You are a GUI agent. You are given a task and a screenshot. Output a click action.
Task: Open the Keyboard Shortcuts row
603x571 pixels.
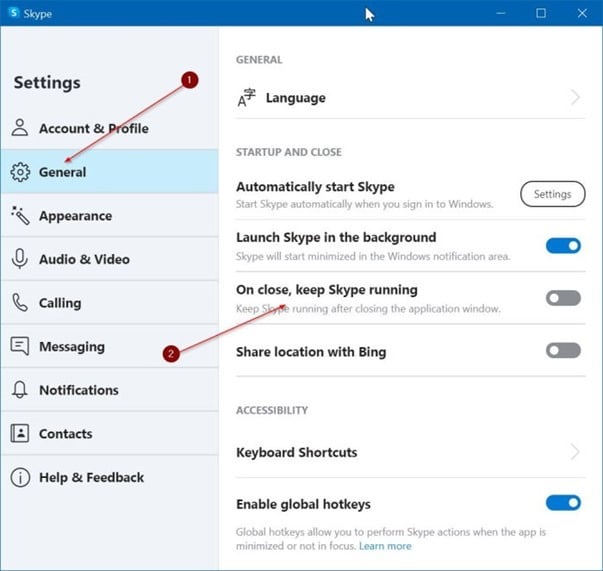pyautogui.click(x=410, y=452)
